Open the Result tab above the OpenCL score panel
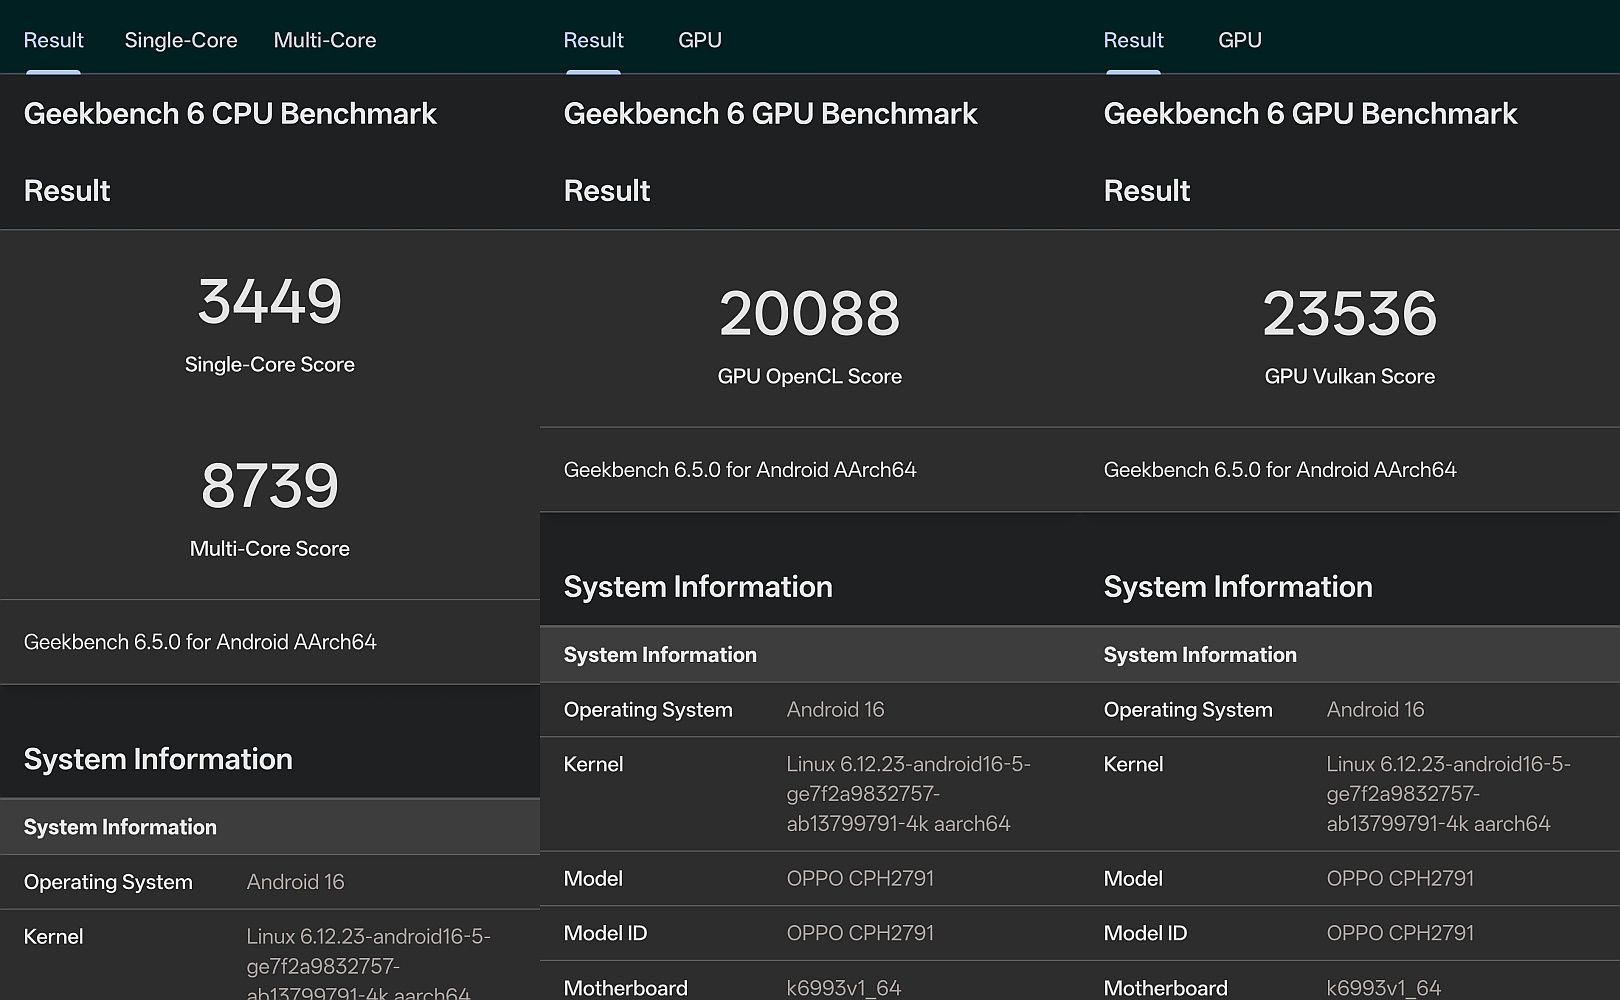This screenshot has width=1620, height=1000. coord(593,40)
